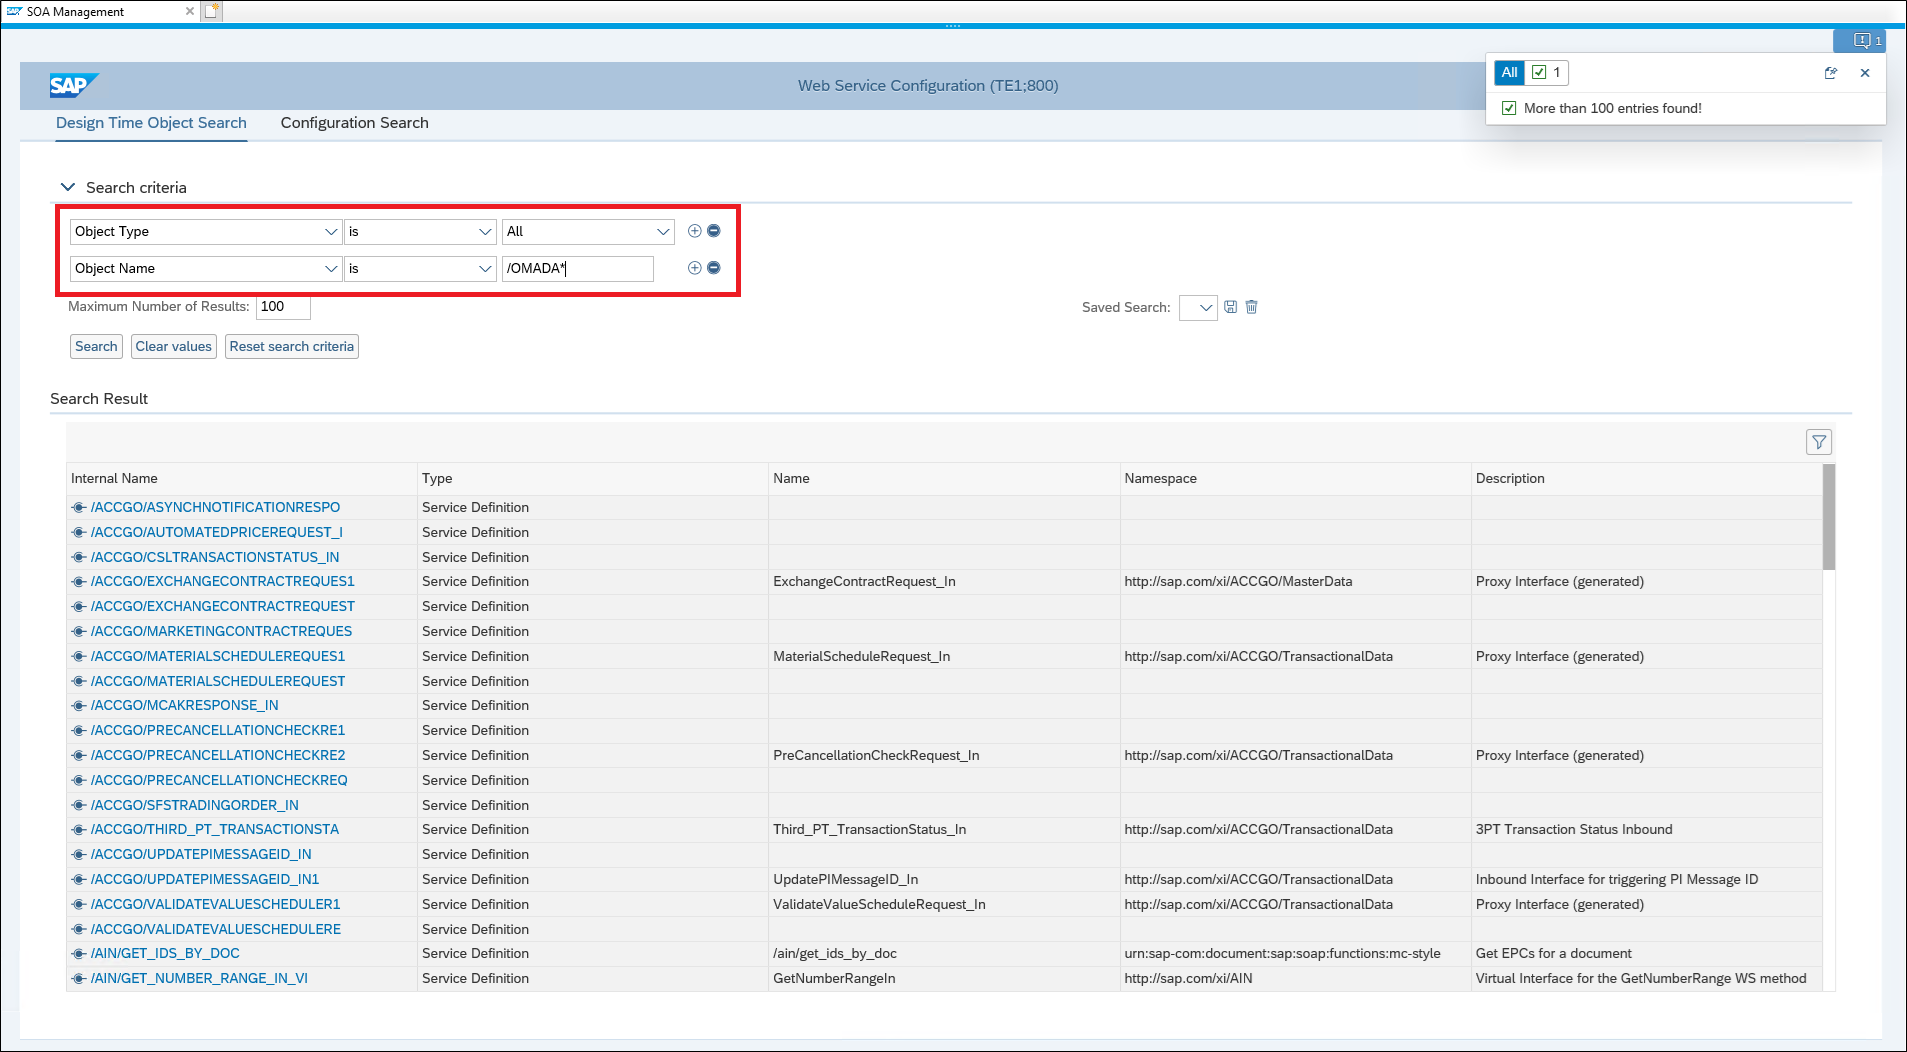Add a criterion after Object Type row
1907x1052 pixels.
pyautogui.click(x=694, y=231)
